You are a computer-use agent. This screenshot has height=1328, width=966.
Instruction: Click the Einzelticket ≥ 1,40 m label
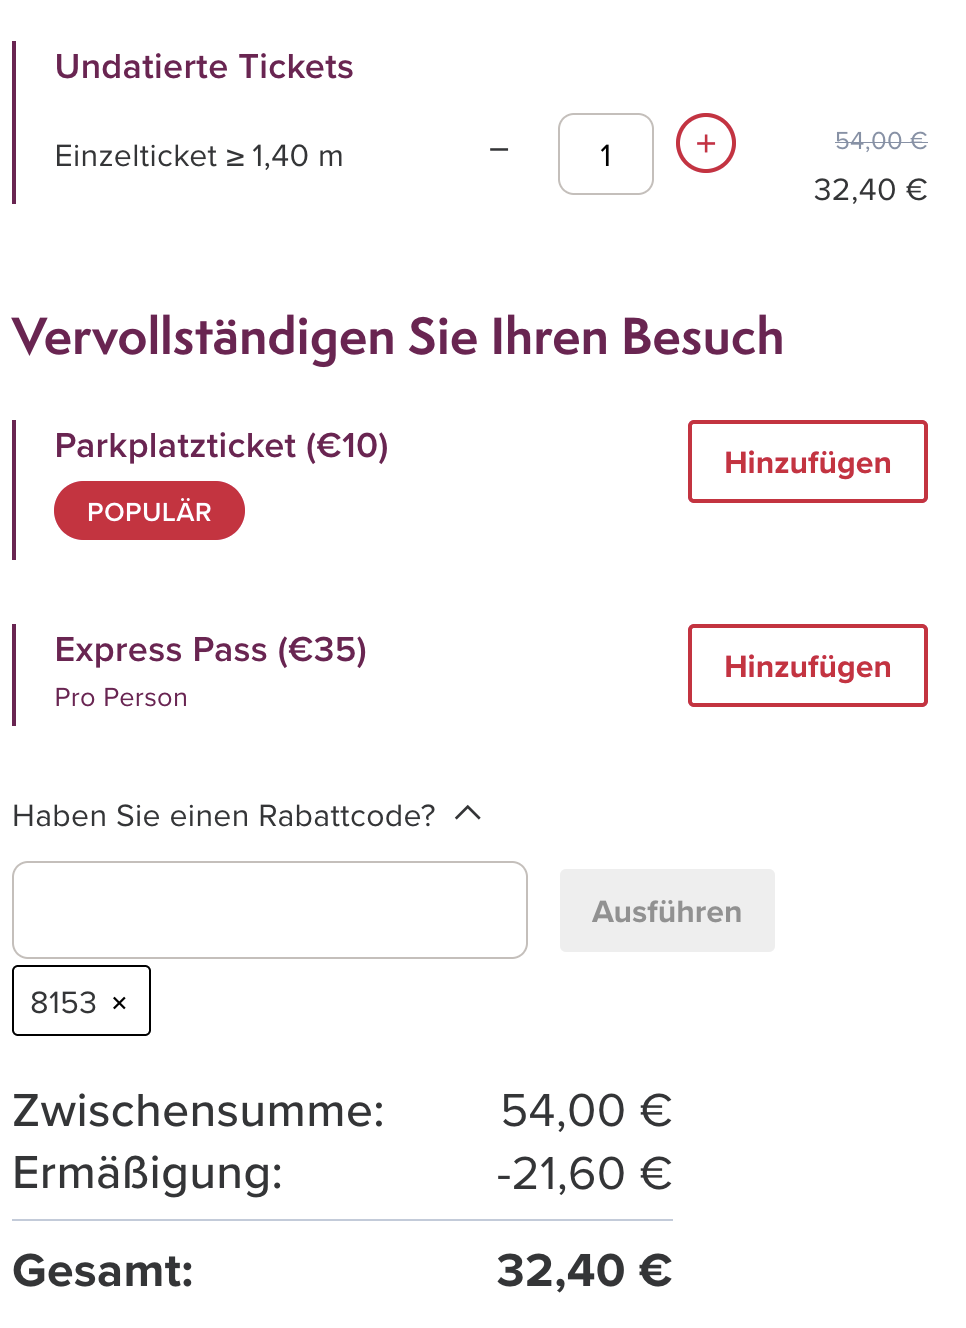click(x=199, y=156)
